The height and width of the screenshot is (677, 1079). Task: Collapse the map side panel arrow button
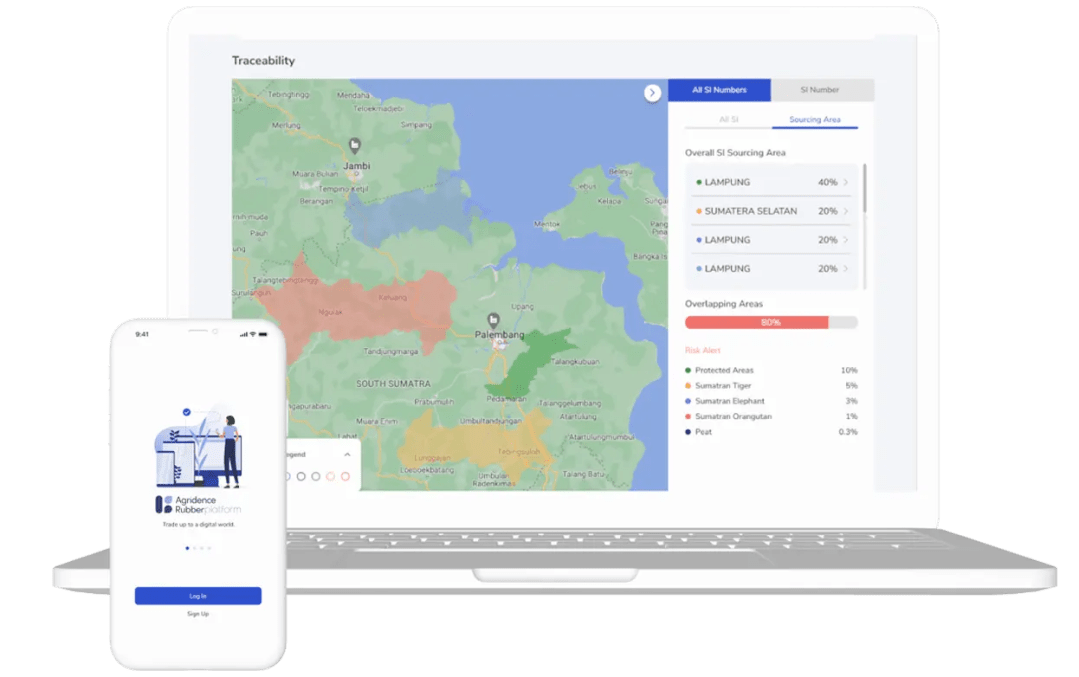(652, 93)
